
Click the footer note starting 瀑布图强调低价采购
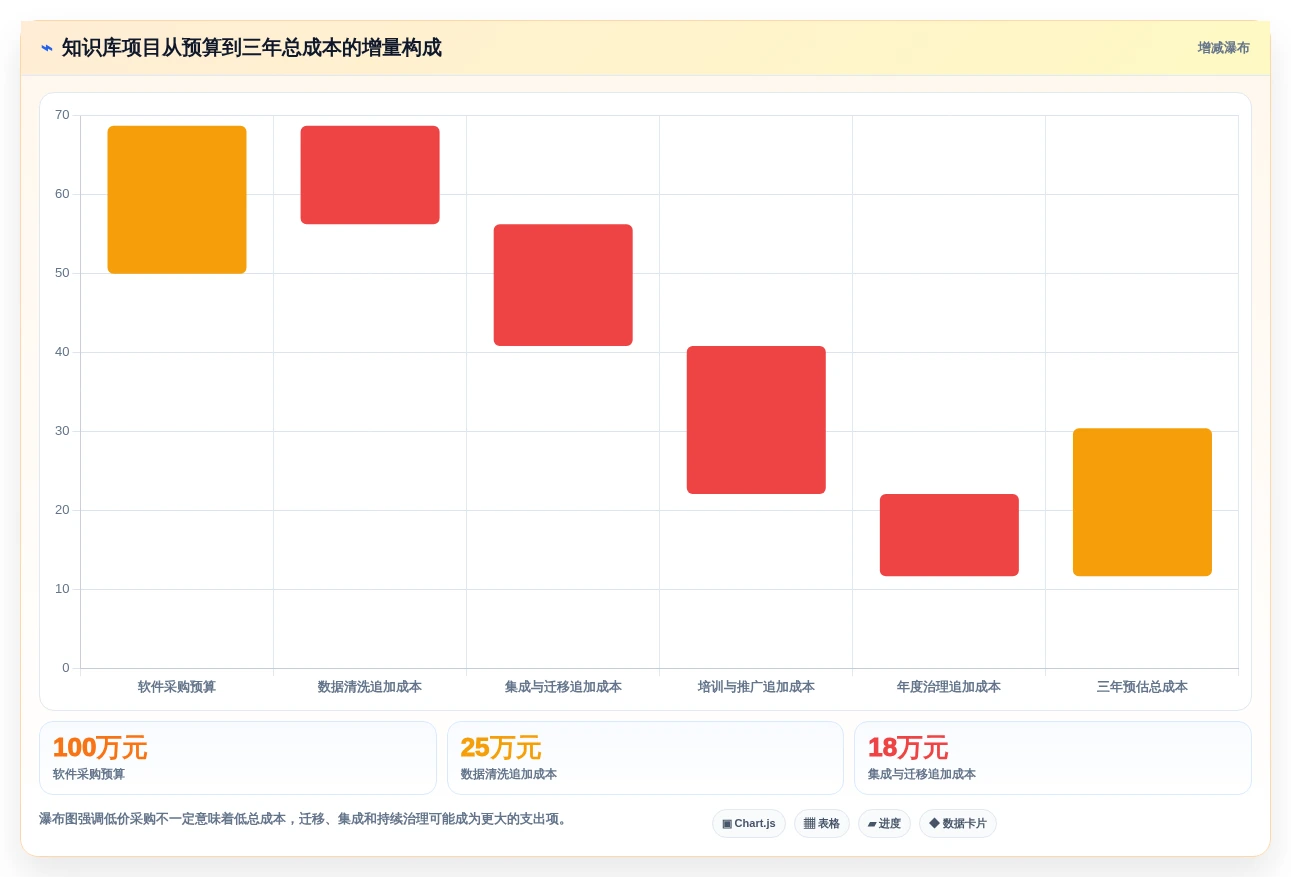point(305,819)
